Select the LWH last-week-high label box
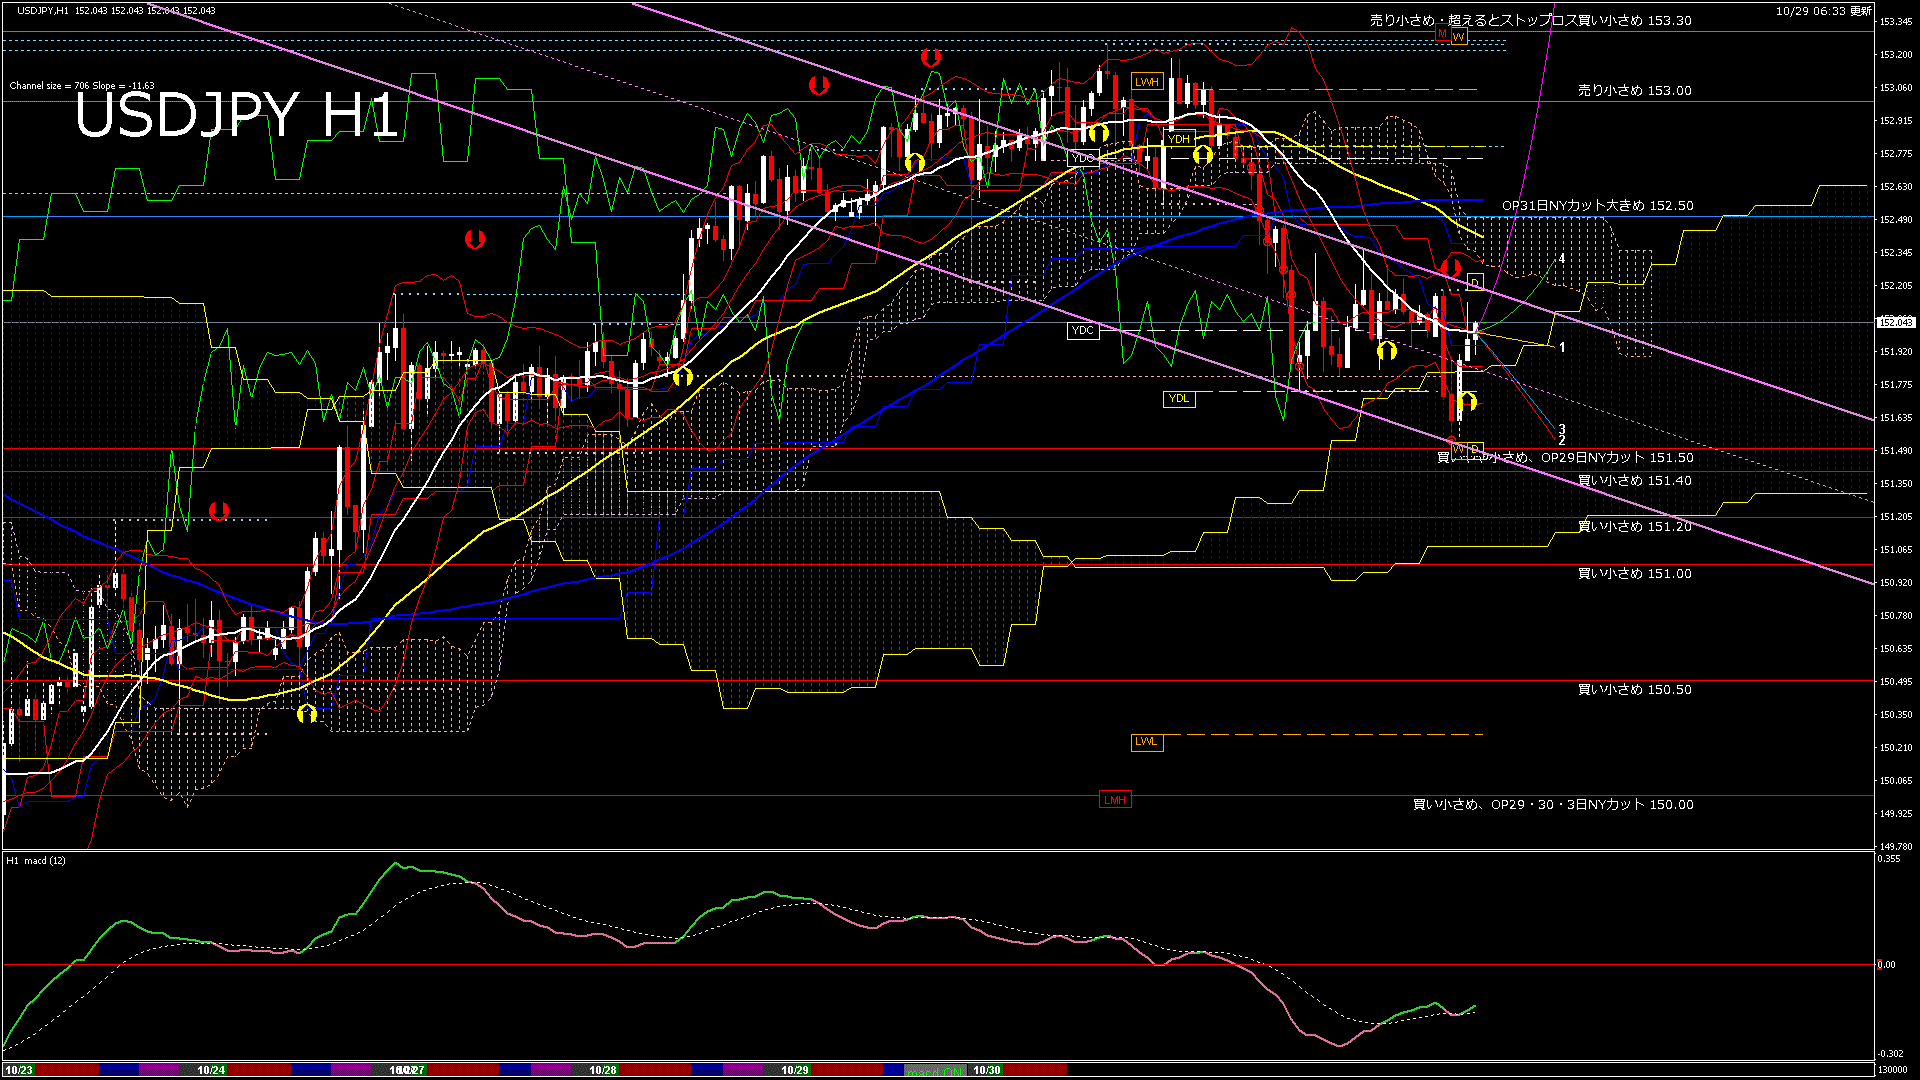Image resolution: width=1920 pixels, height=1080 pixels. (x=1146, y=83)
